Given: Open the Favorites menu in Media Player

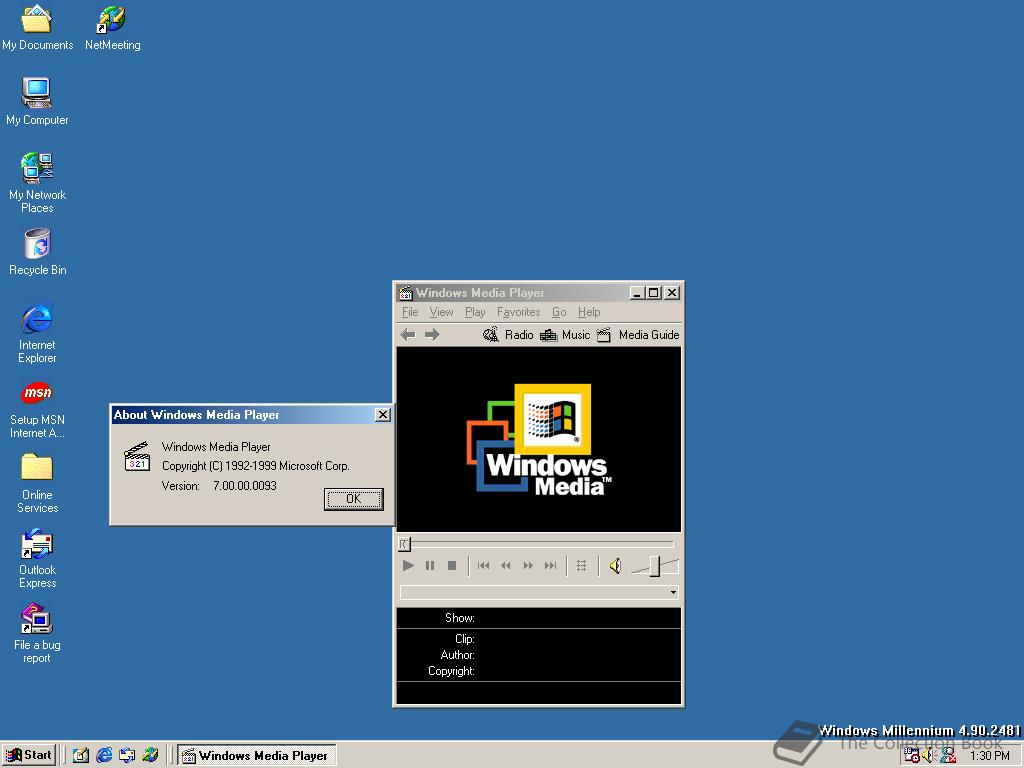Looking at the screenshot, I should [x=519, y=312].
